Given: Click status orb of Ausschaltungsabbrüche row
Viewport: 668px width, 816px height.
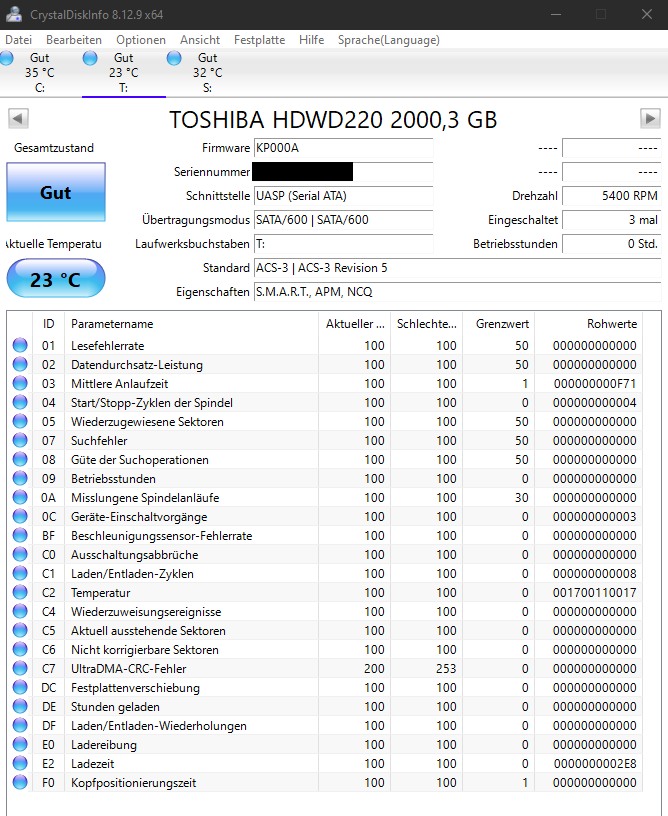Looking at the screenshot, I should (x=20, y=554).
